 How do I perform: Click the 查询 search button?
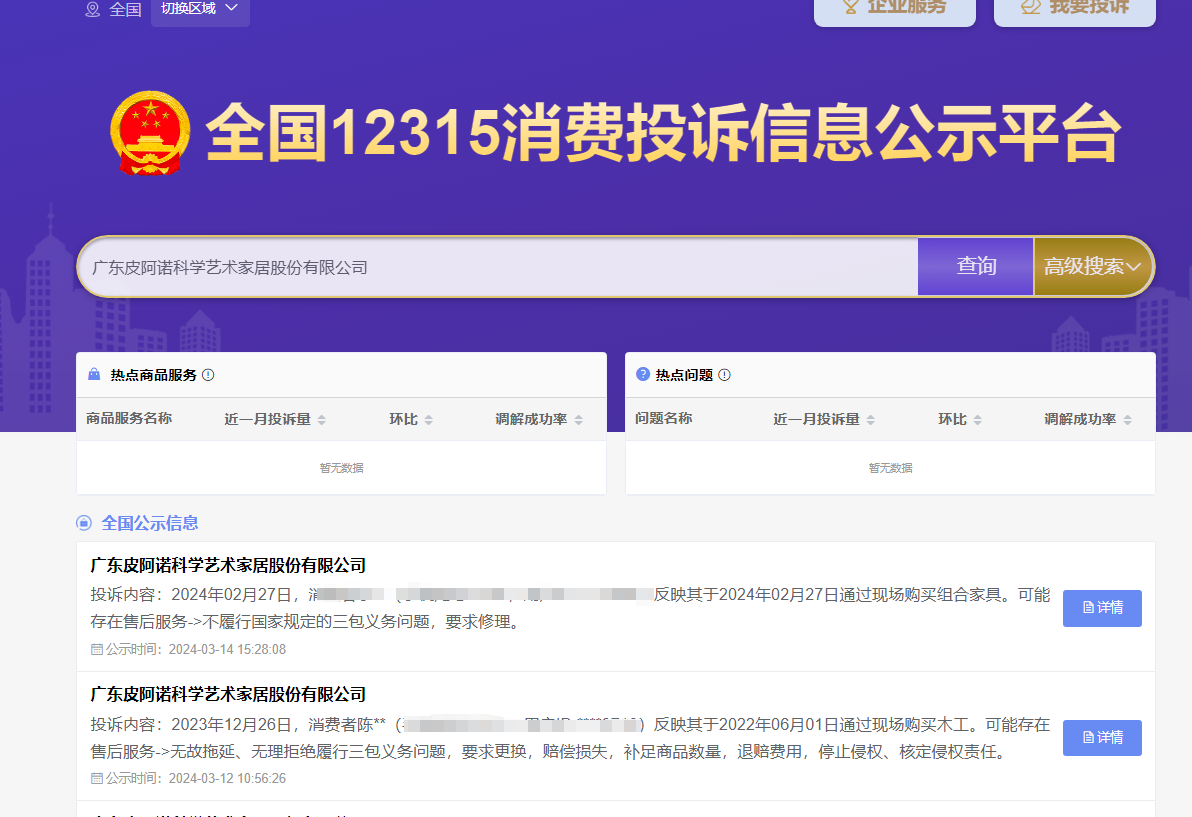click(975, 267)
